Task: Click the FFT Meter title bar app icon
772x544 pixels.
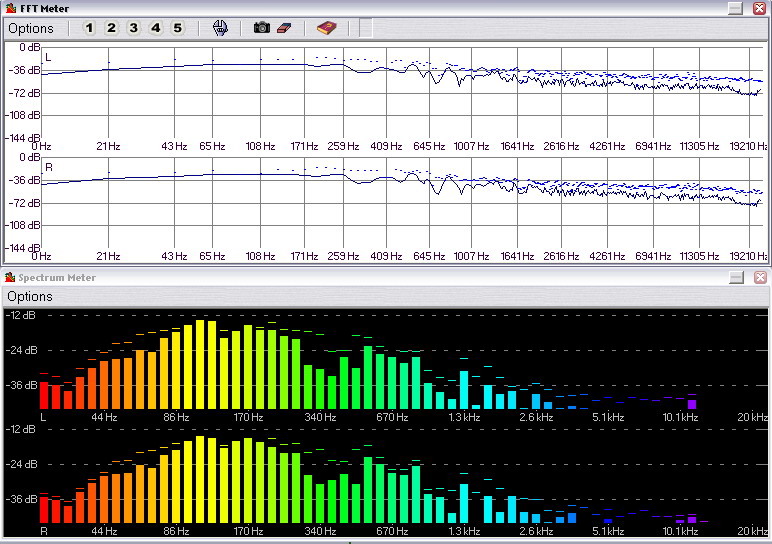Action: pyautogui.click(x=10, y=8)
